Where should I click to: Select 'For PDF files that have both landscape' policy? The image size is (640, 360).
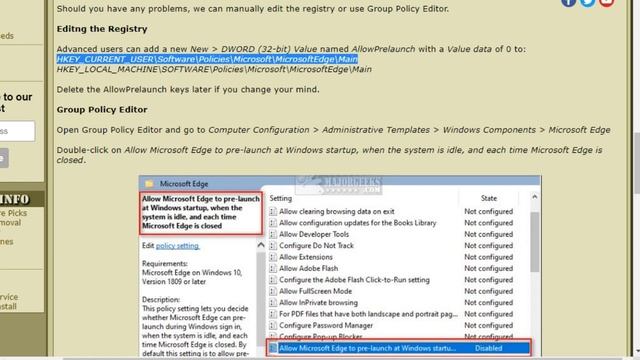pos(368,314)
